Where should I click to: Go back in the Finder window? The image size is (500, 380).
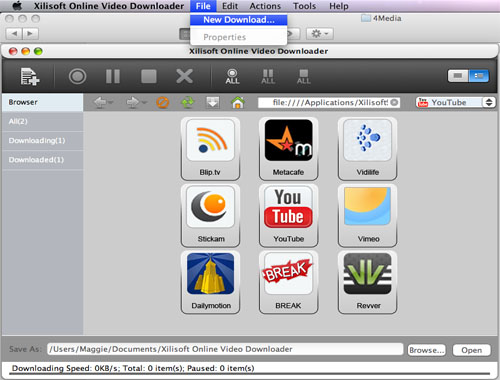pos(14,33)
